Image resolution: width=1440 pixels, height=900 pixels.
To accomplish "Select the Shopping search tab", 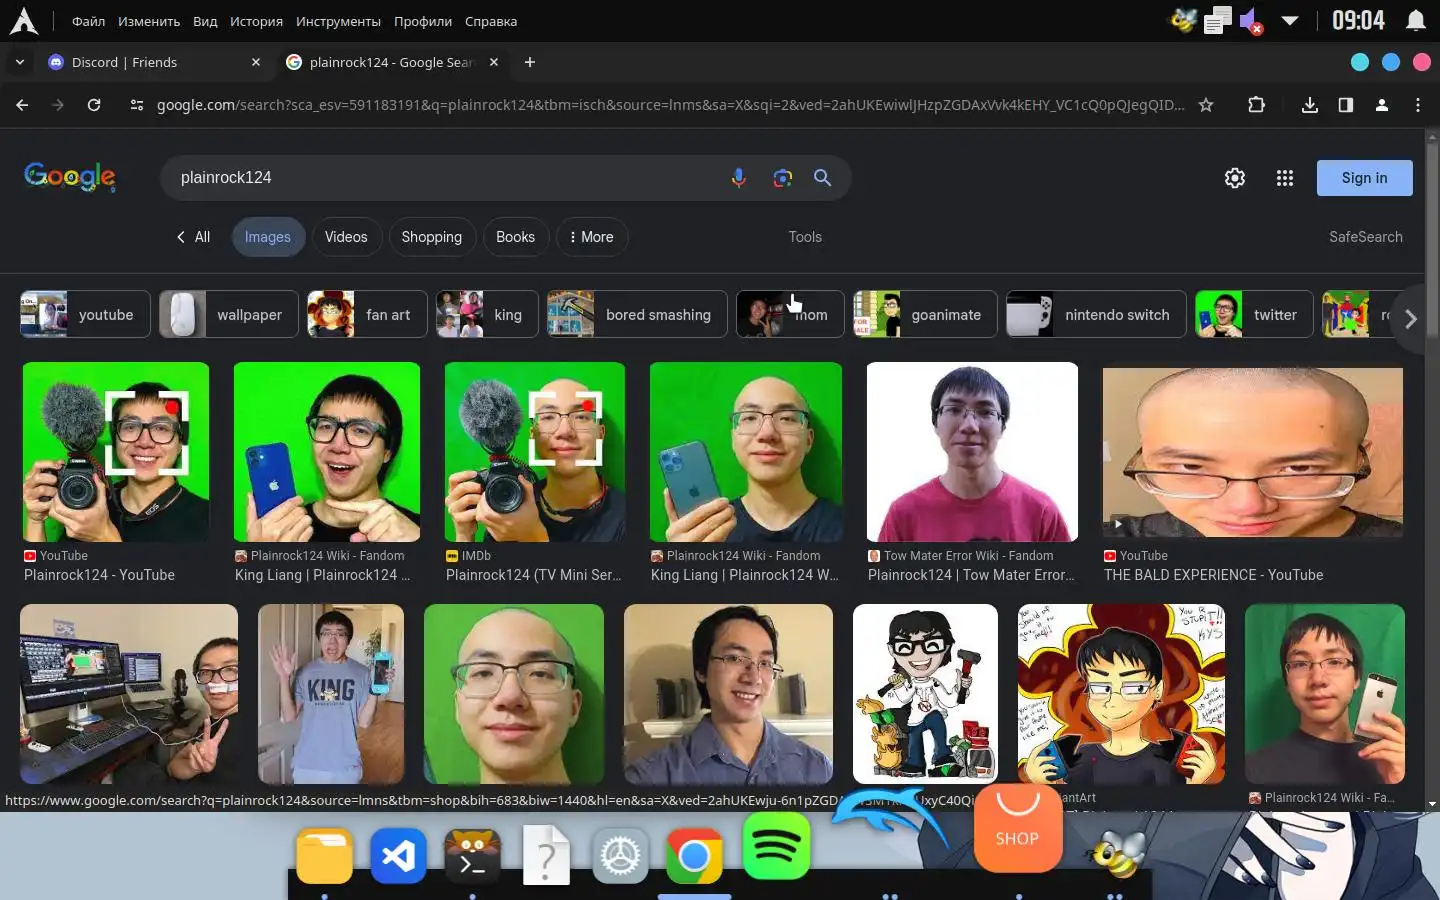I will pyautogui.click(x=432, y=237).
